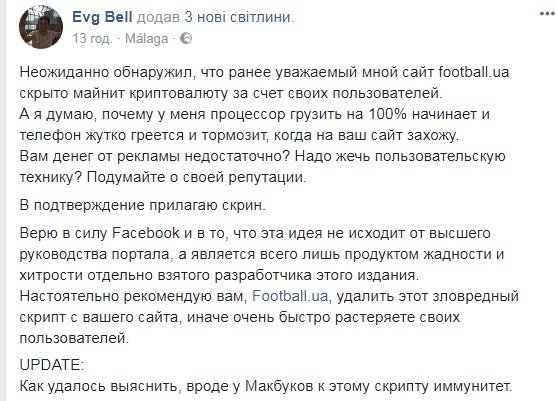Viewport: 556px width, 401px height.
Task: Click the line 'В подтверждение прилагаю скрин.'
Action: pos(143,205)
